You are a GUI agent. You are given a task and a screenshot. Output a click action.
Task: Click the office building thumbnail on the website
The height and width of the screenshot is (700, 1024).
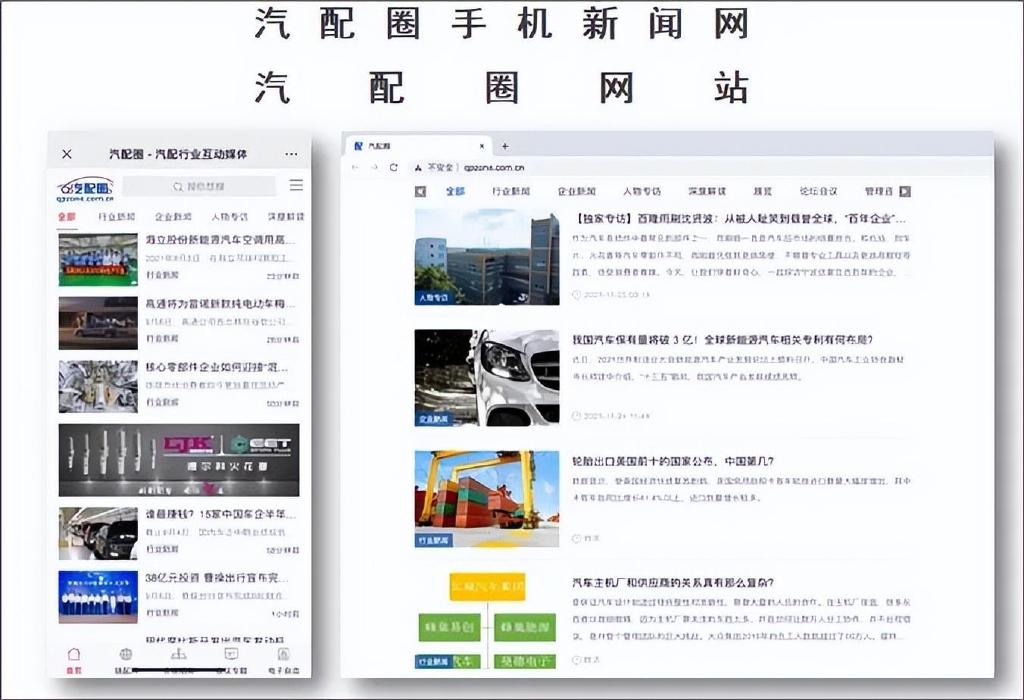point(487,257)
